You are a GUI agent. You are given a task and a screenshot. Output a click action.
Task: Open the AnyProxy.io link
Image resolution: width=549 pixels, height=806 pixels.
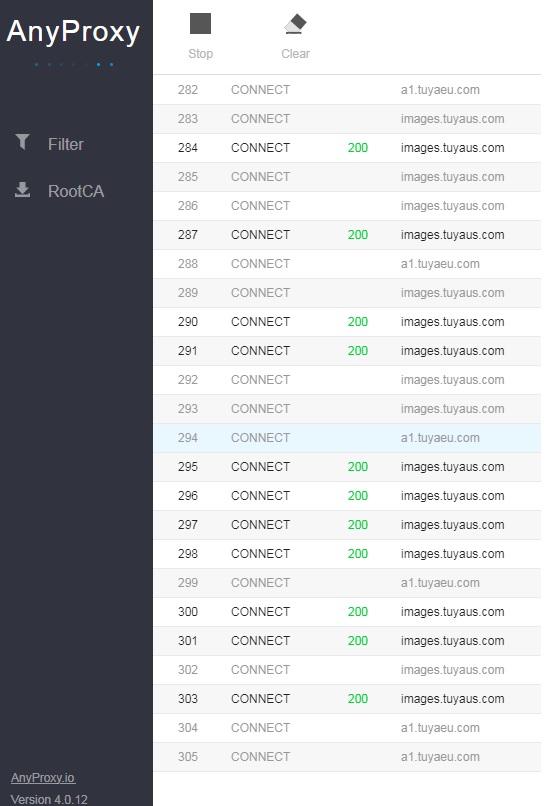pos(43,778)
